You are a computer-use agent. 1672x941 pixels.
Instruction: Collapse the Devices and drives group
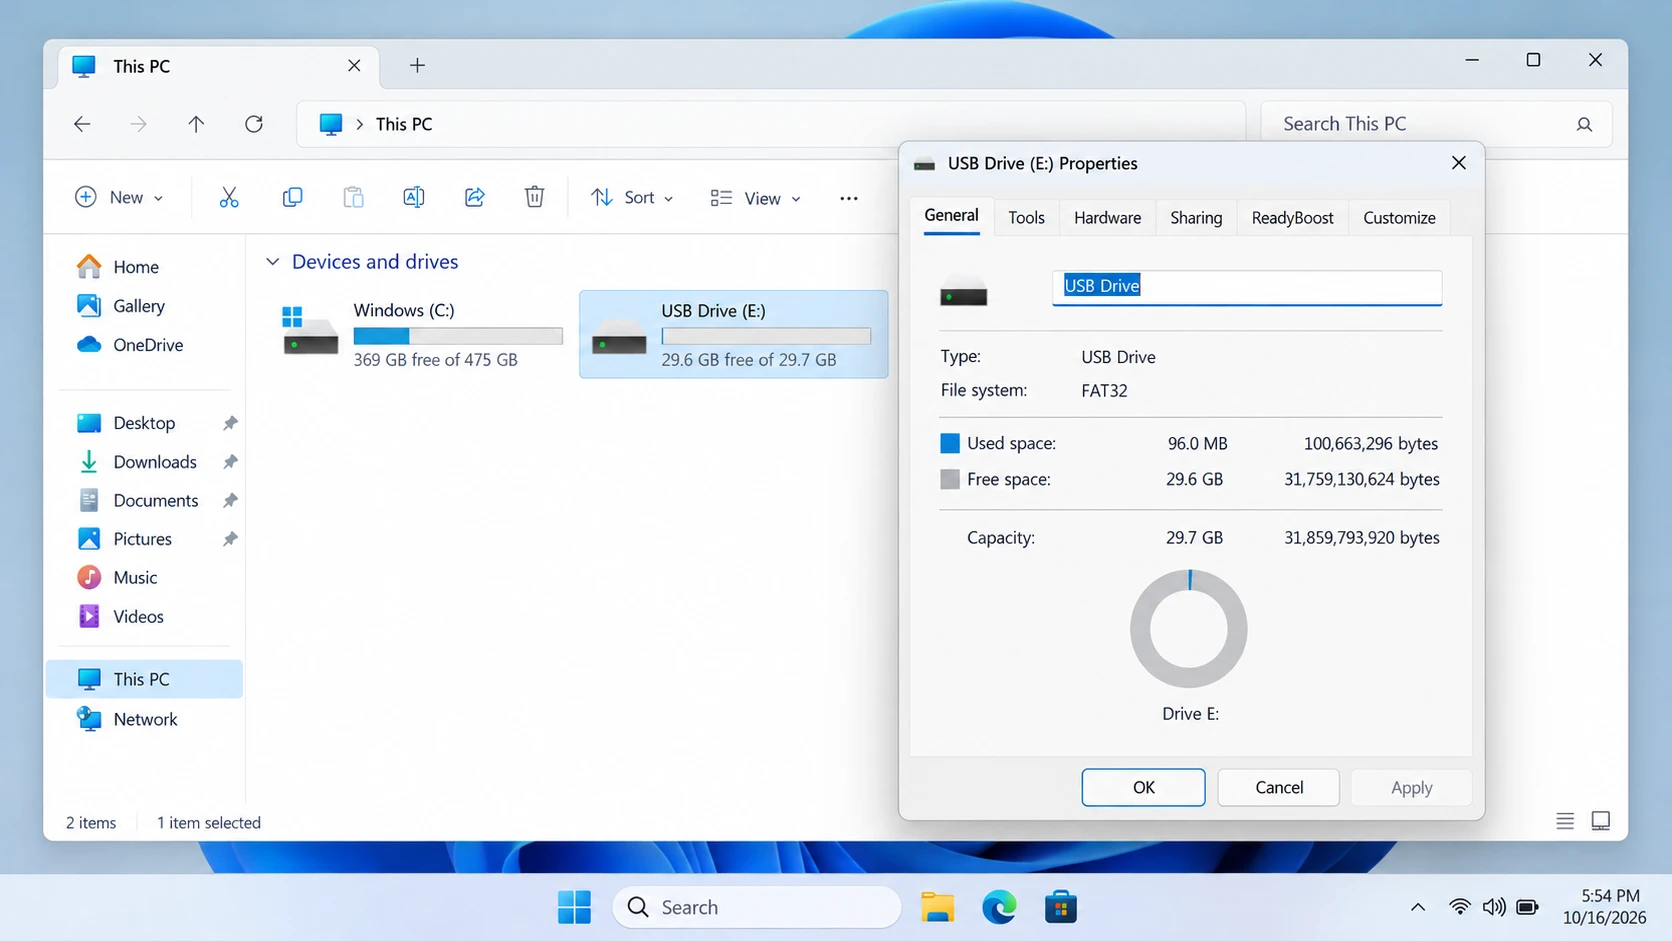(272, 261)
